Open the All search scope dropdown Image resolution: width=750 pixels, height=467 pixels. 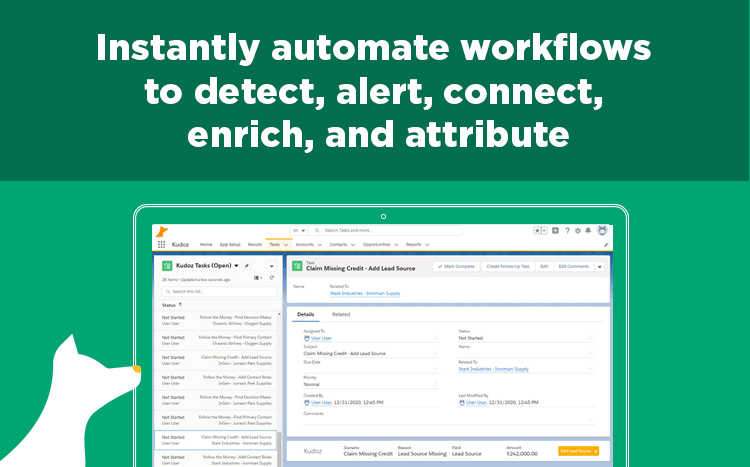tap(299, 231)
